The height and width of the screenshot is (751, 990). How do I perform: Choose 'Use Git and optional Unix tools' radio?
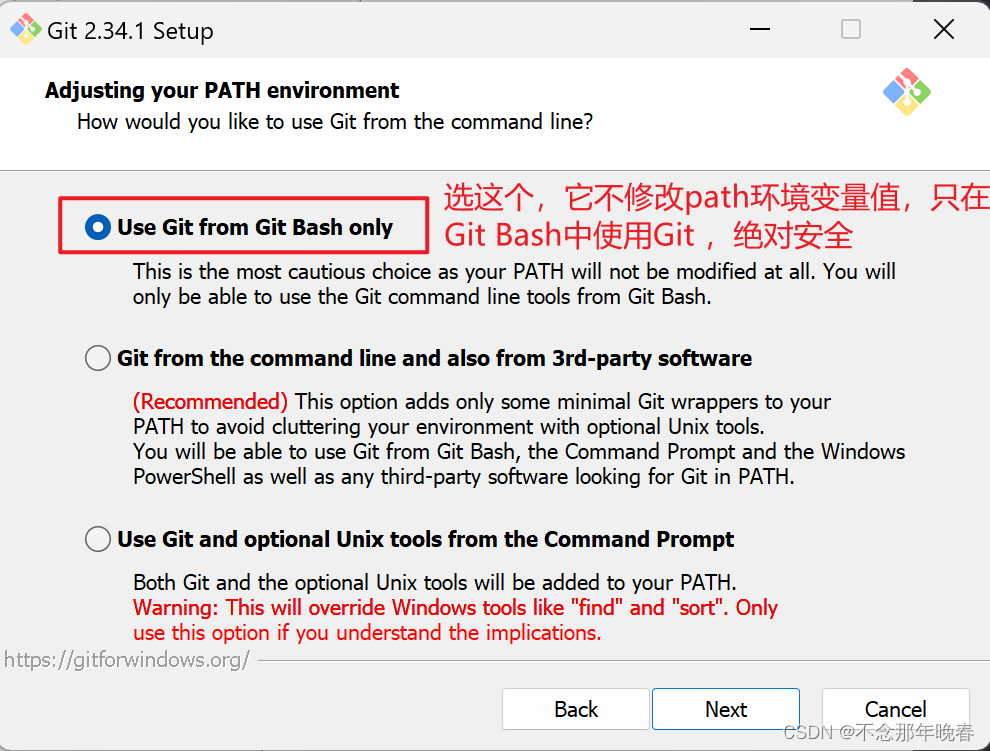(98, 539)
